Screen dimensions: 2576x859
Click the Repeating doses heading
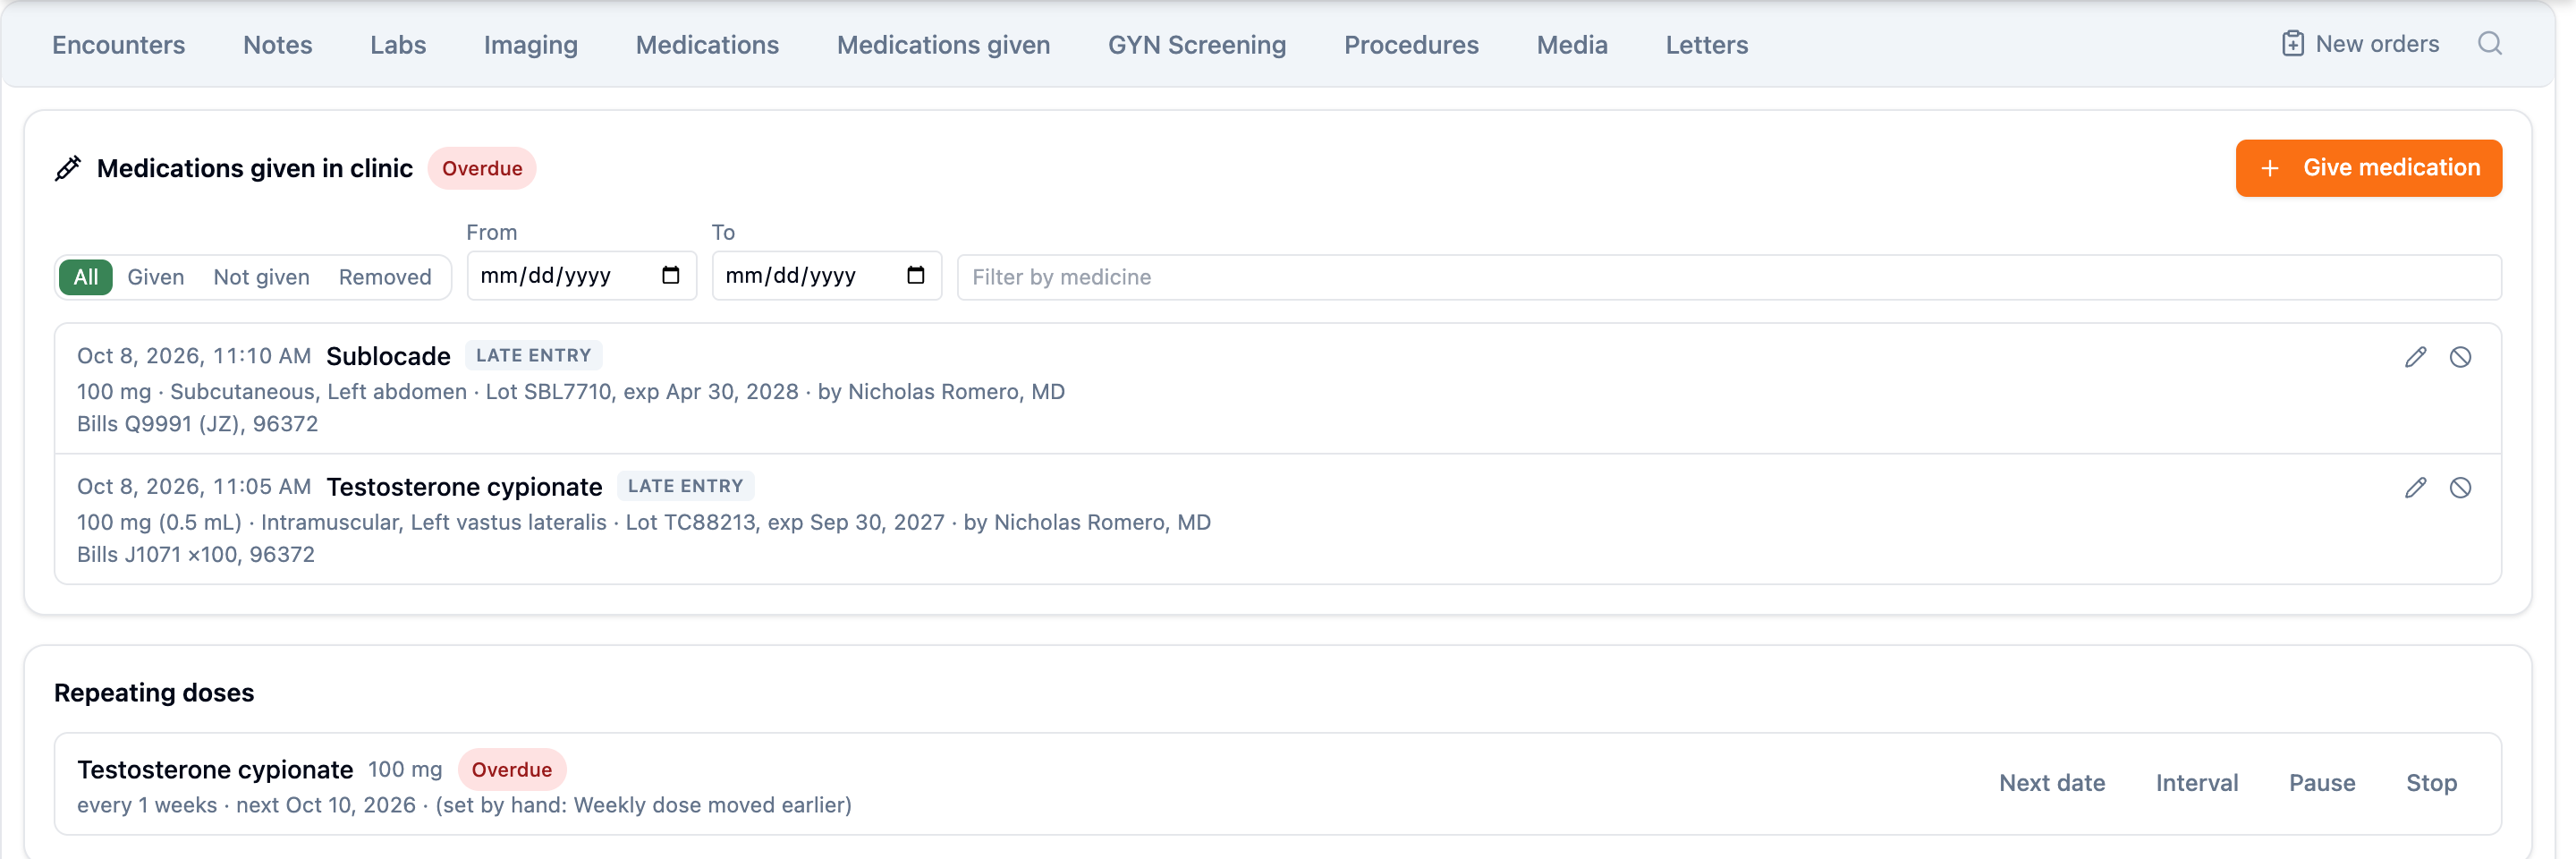point(154,693)
